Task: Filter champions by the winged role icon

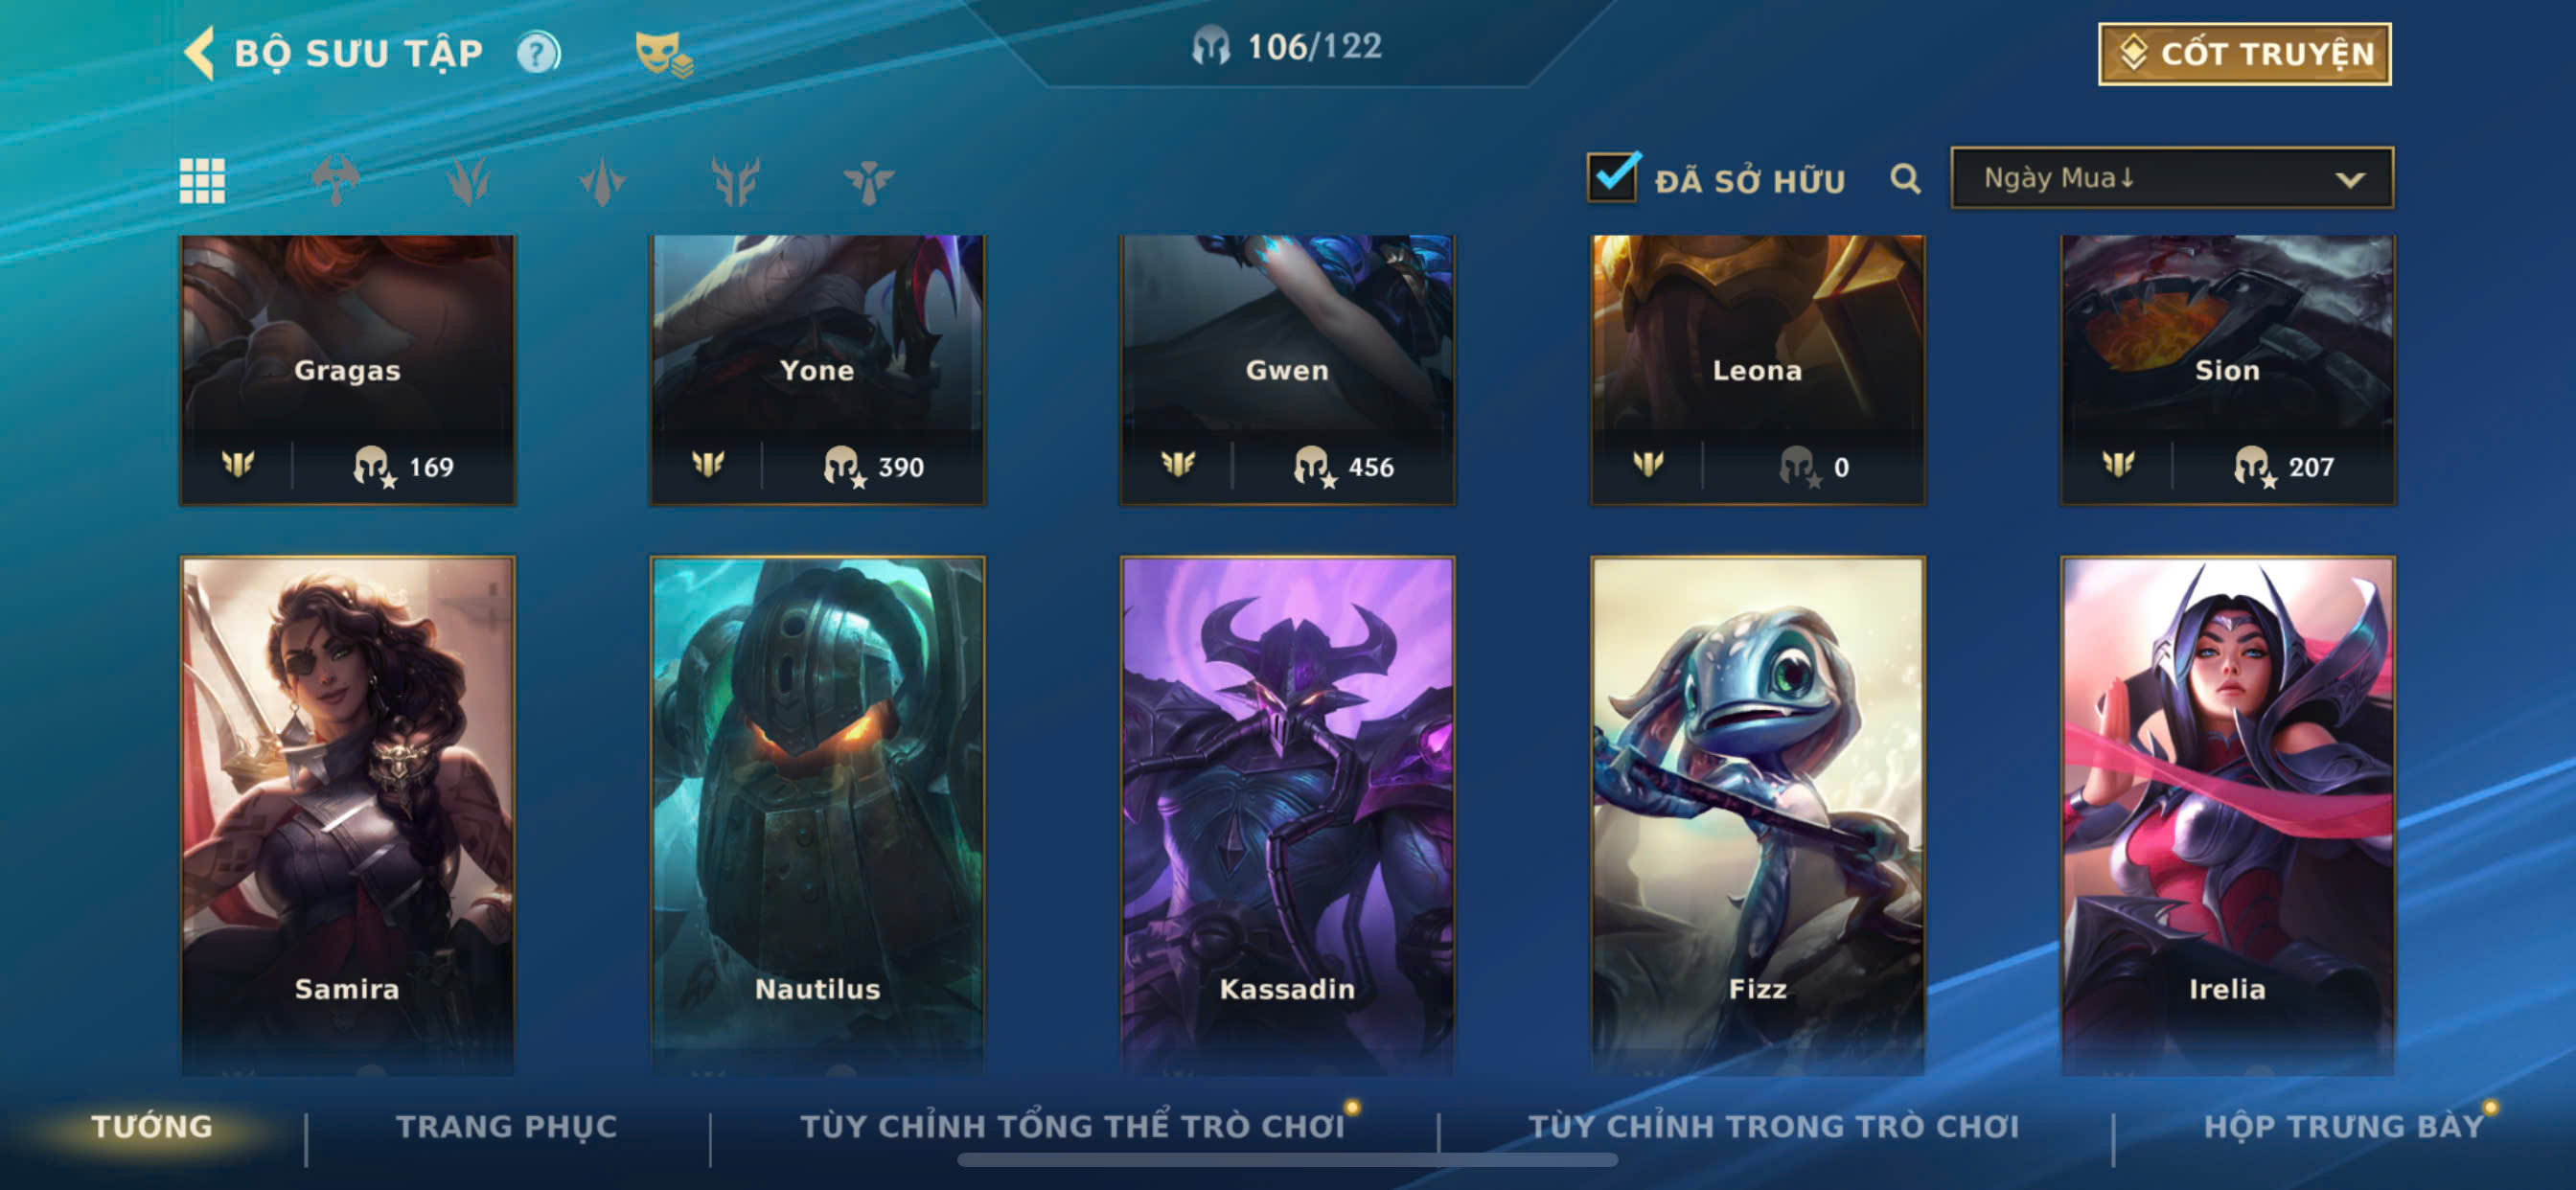Action: 868,181
